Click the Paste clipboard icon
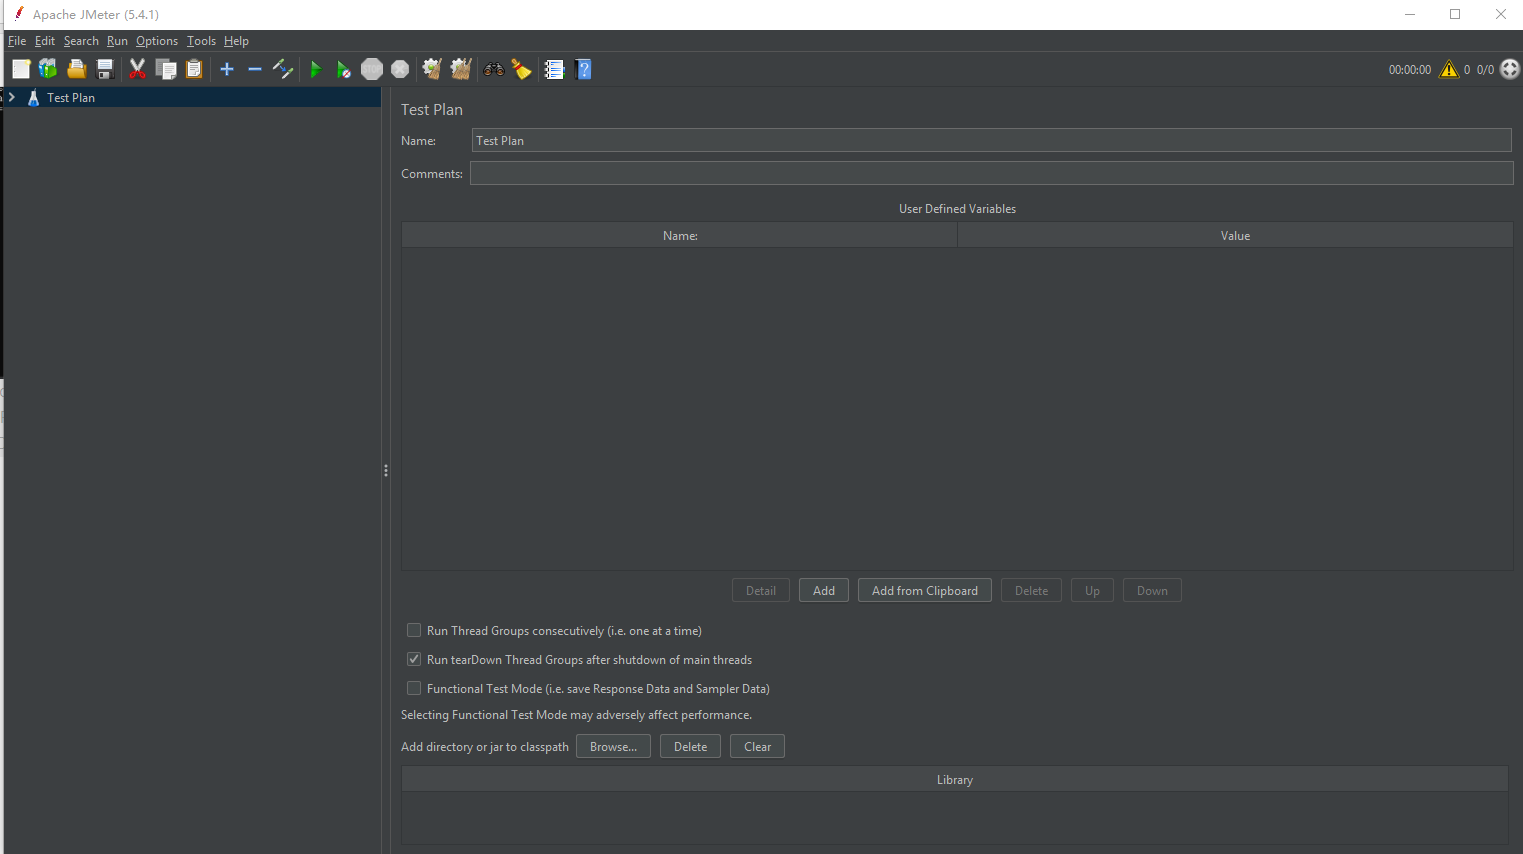Image resolution: width=1523 pixels, height=854 pixels. pos(194,69)
